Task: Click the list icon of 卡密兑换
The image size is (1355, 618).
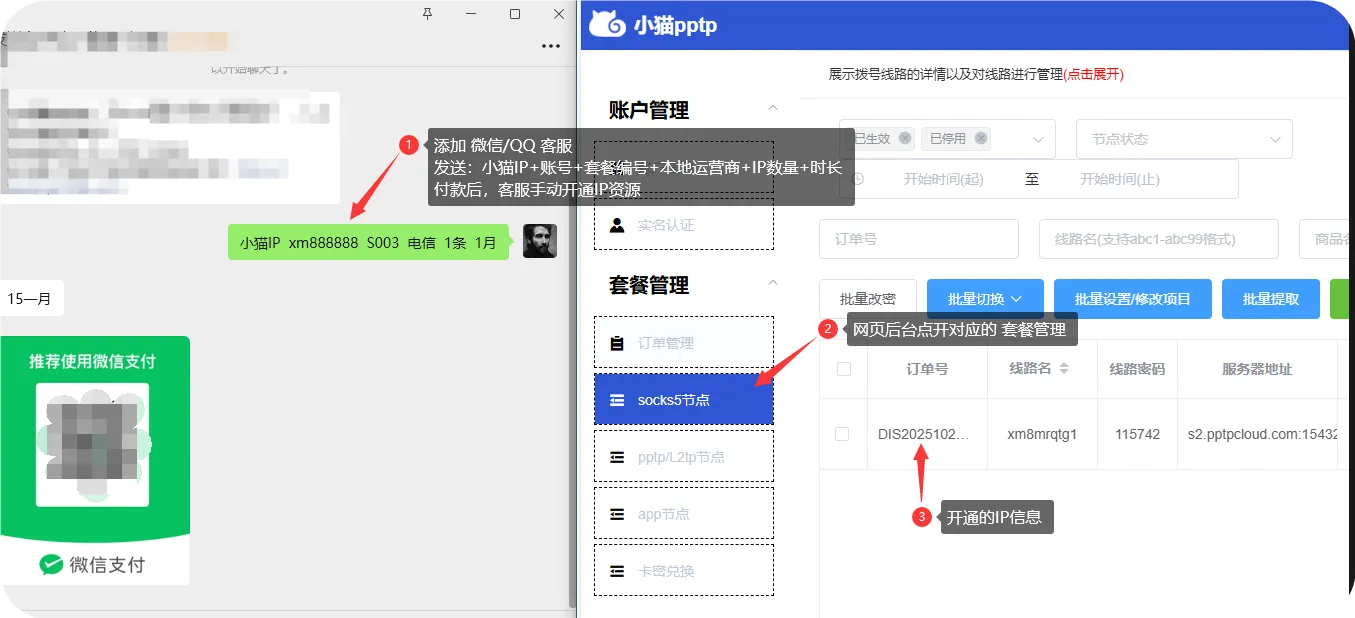Action: [617, 571]
